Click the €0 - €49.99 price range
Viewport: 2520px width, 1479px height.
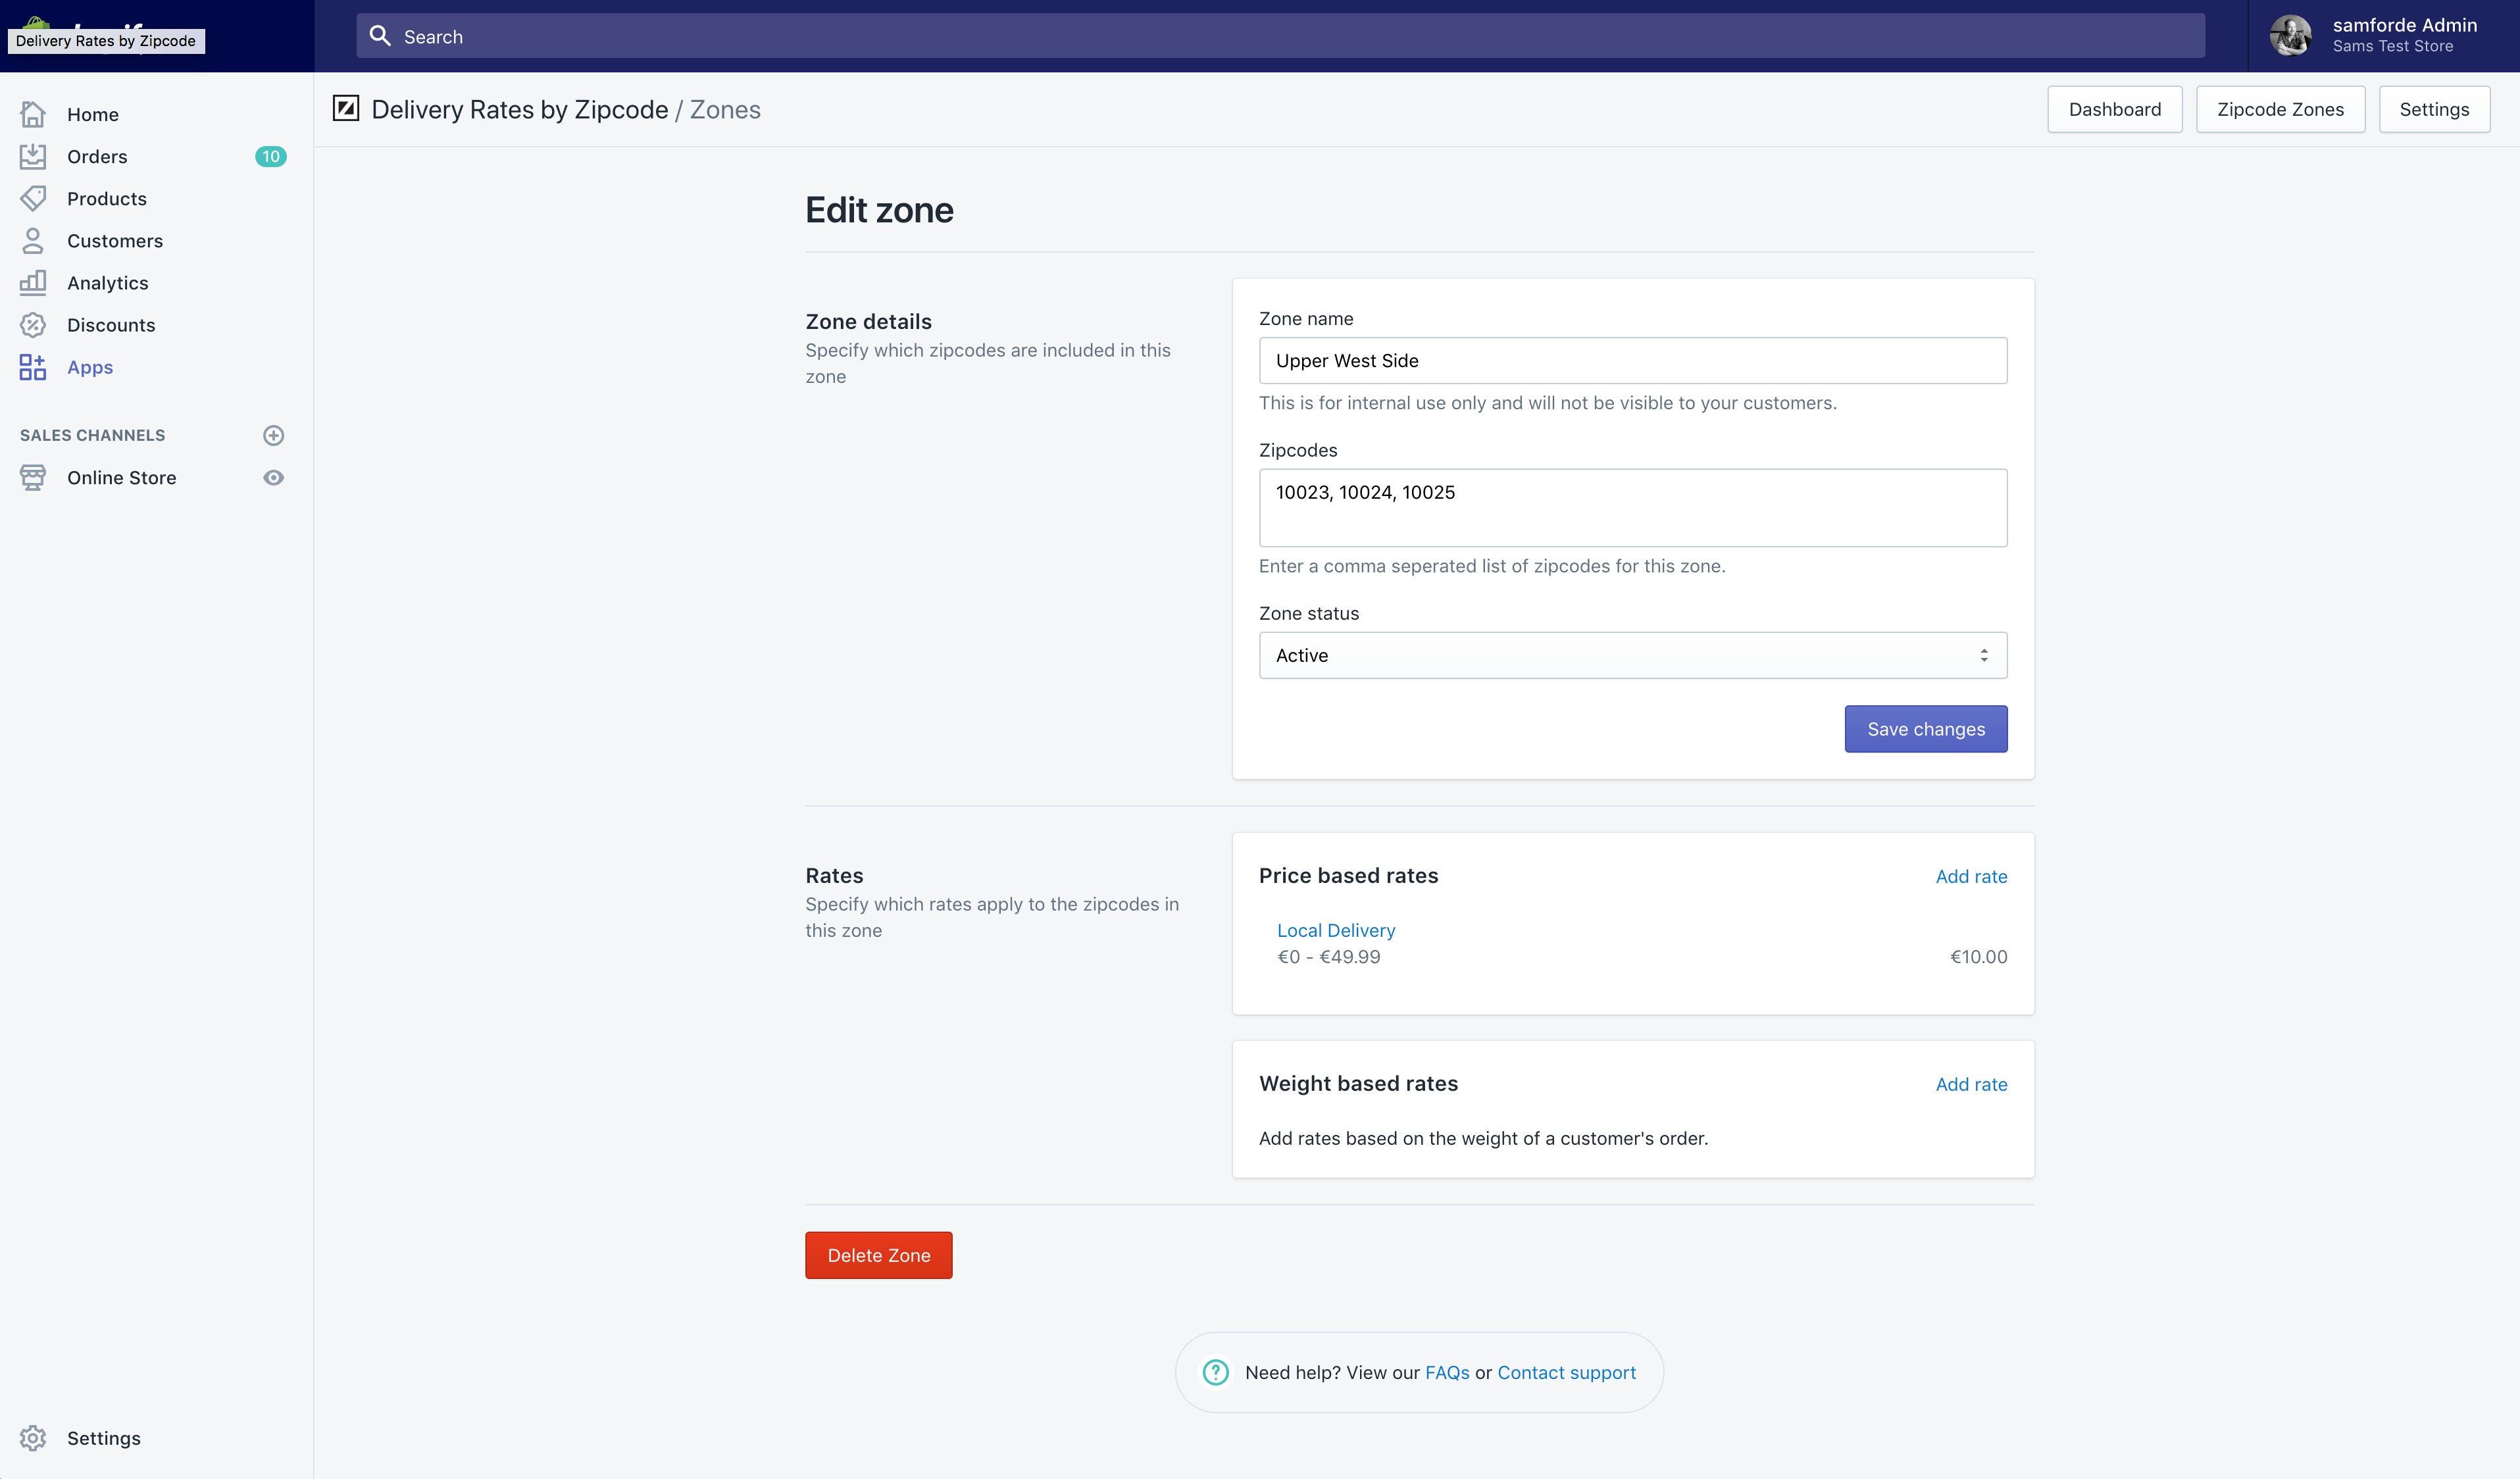click(x=1328, y=956)
